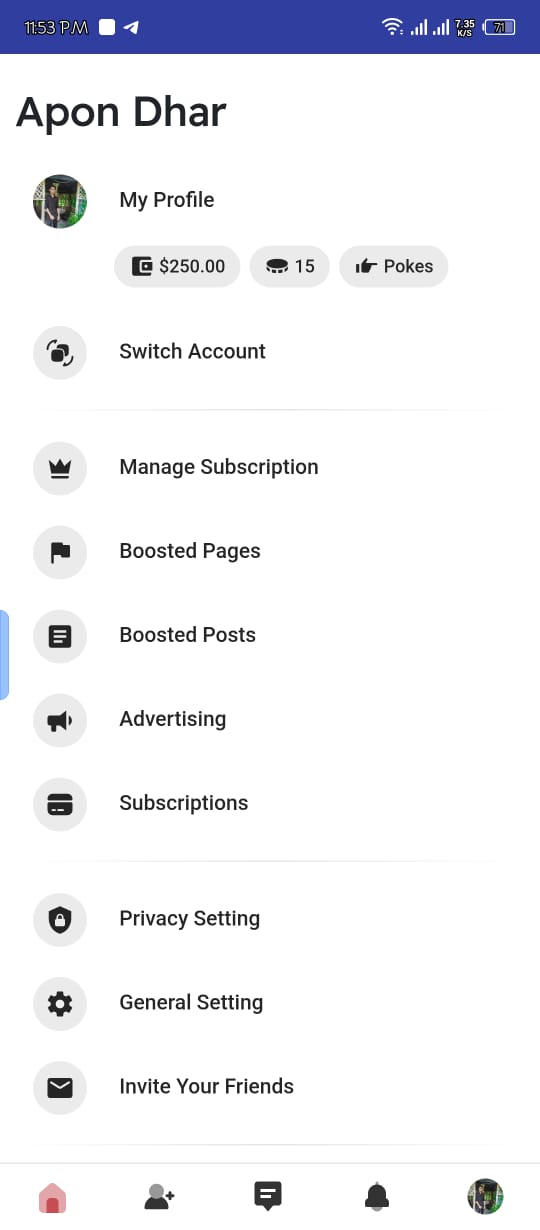
Task: Open the My Profile link
Action: (167, 200)
